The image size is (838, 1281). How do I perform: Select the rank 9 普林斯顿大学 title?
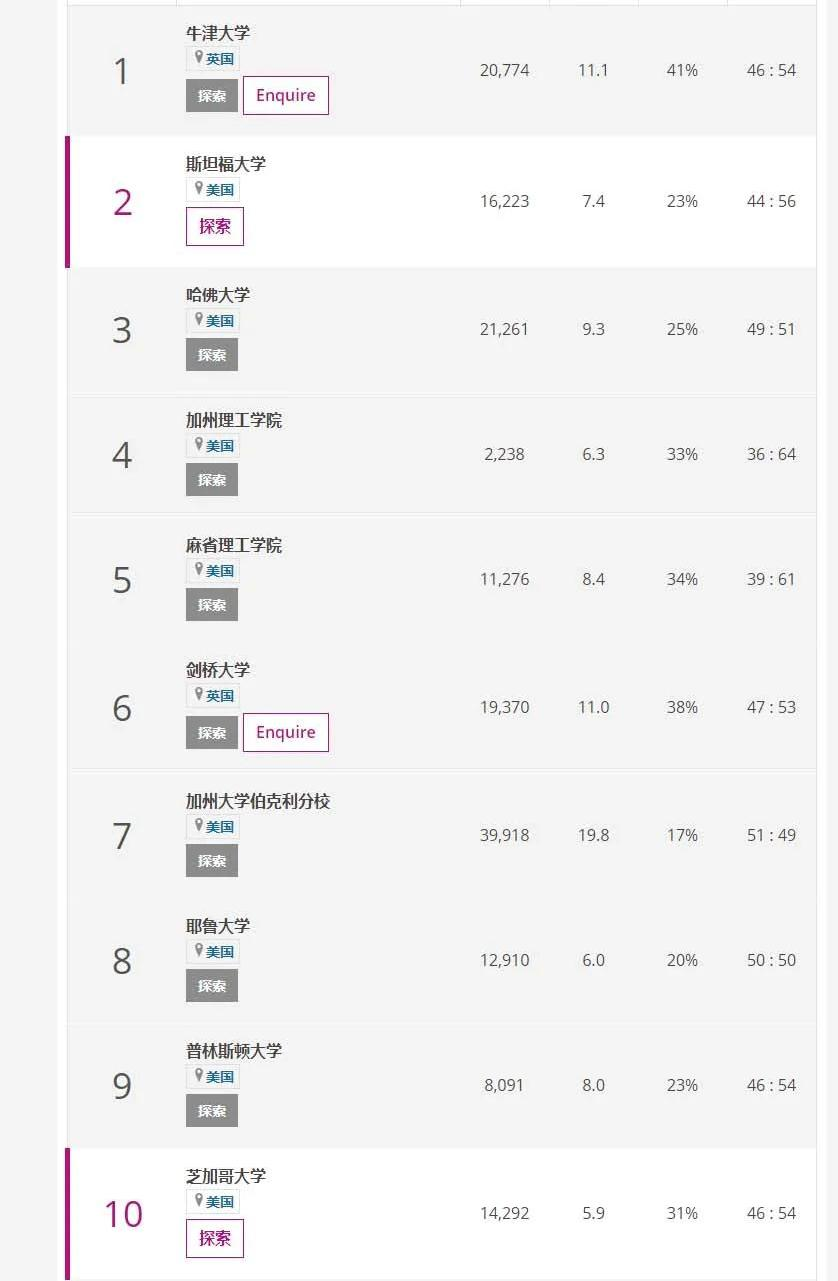pos(234,1052)
